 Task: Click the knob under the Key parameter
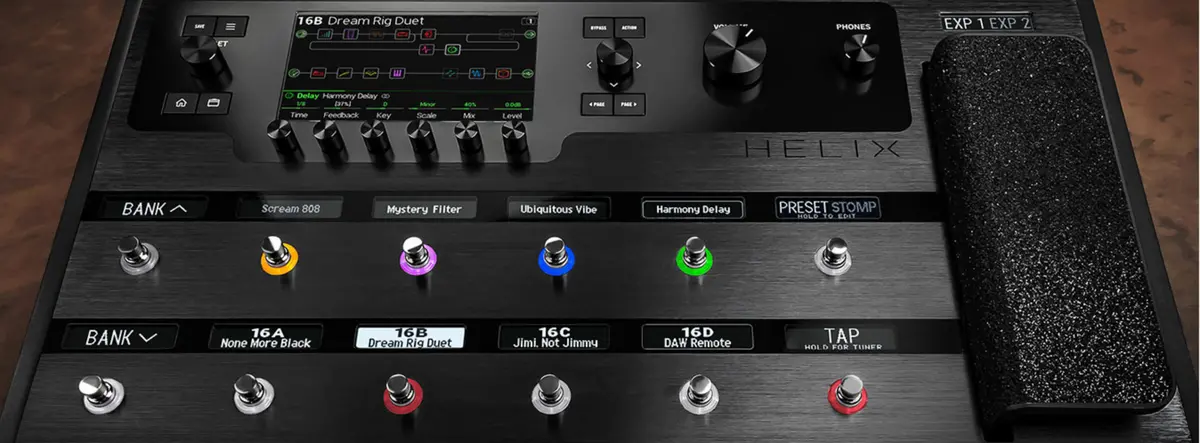coord(377,142)
